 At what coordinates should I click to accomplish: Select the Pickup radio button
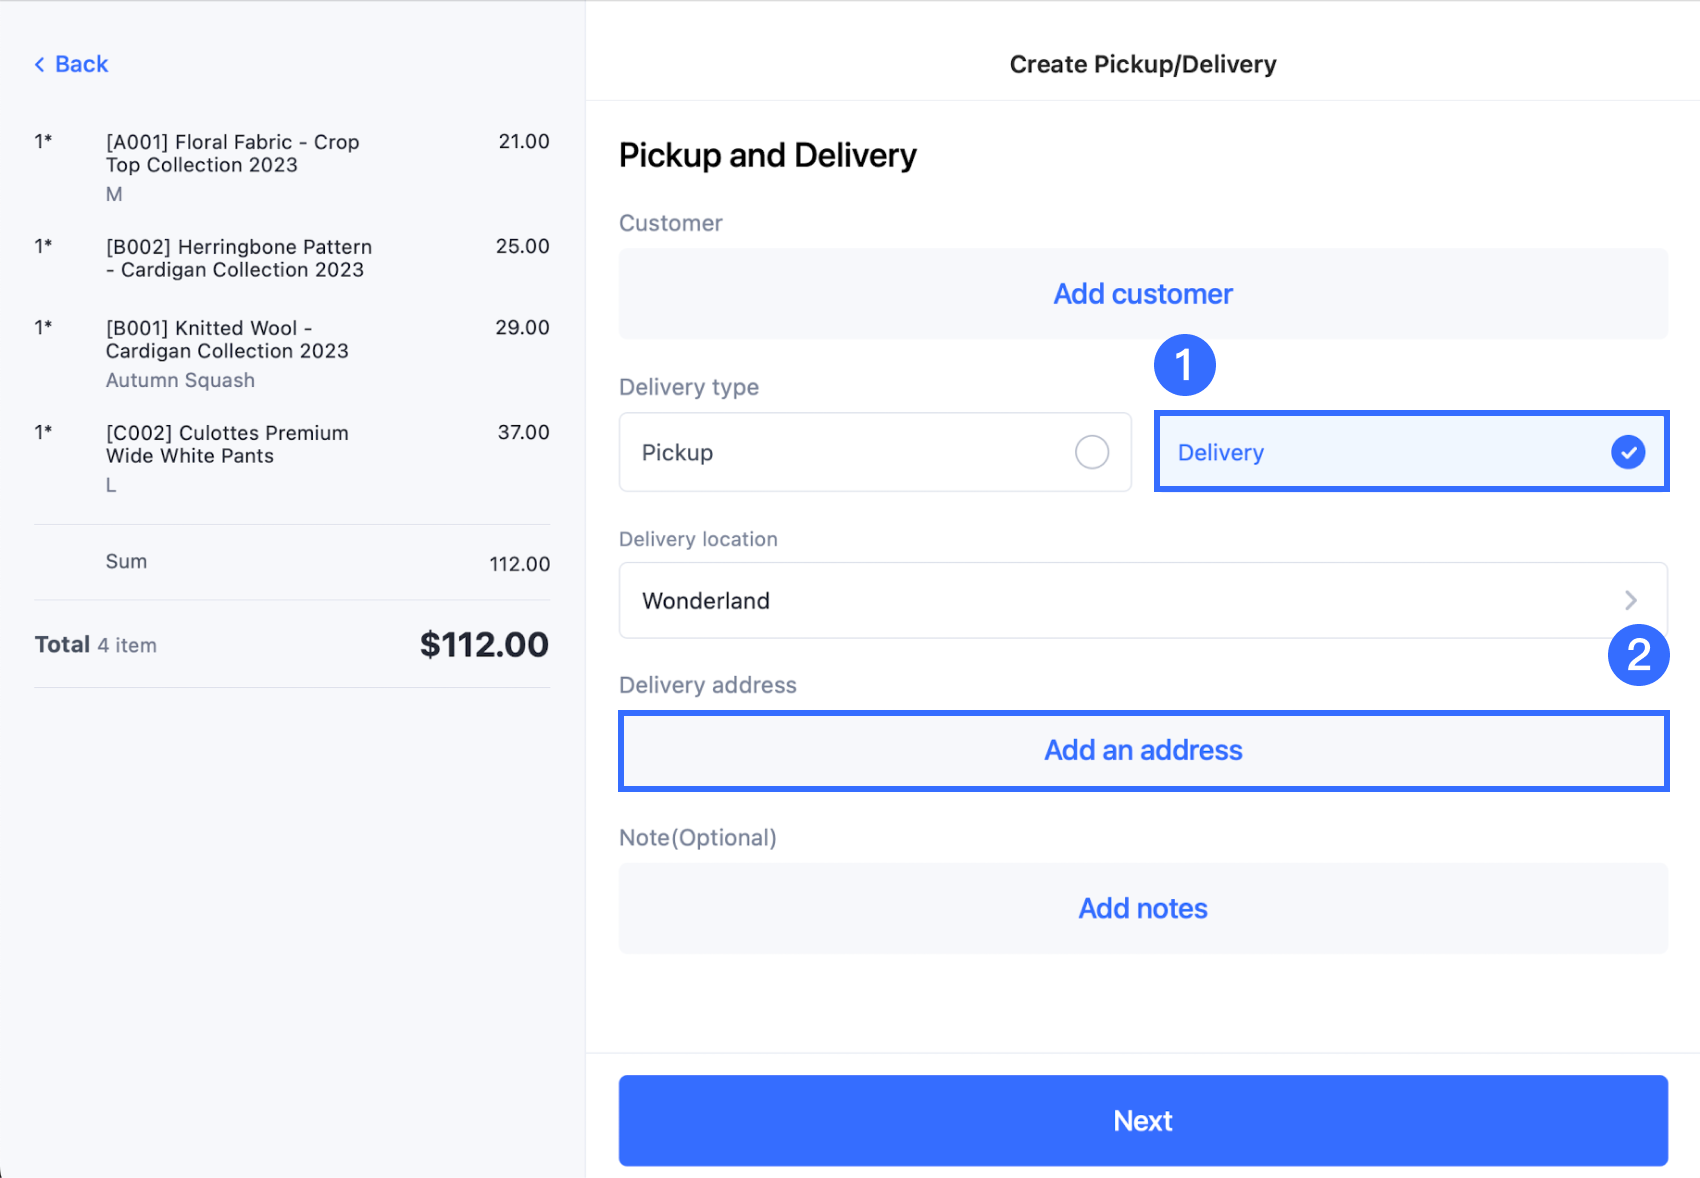click(x=1091, y=452)
